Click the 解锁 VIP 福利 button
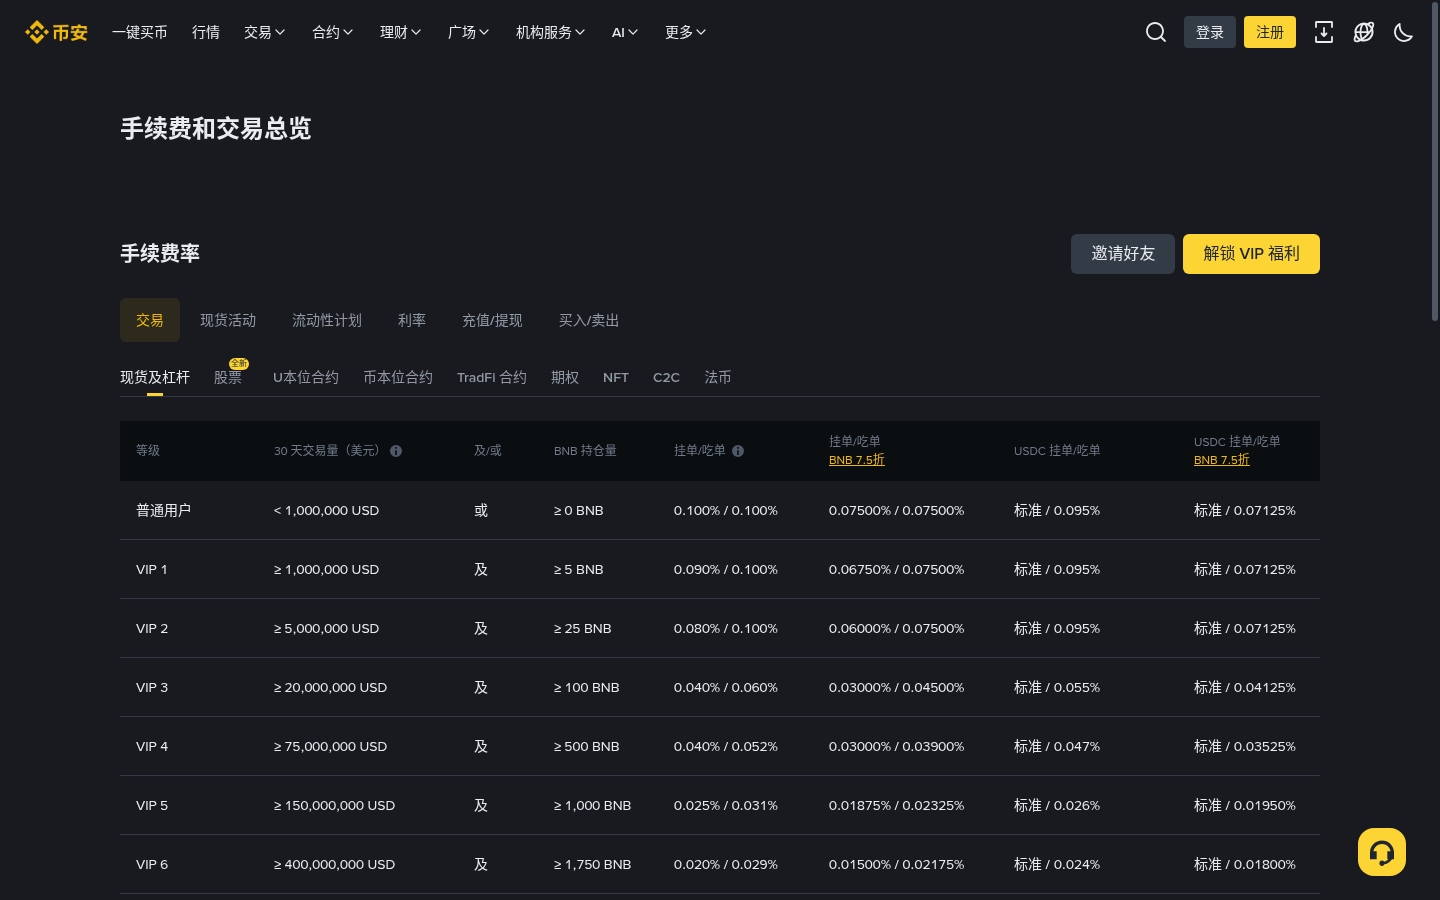 (x=1251, y=254)
